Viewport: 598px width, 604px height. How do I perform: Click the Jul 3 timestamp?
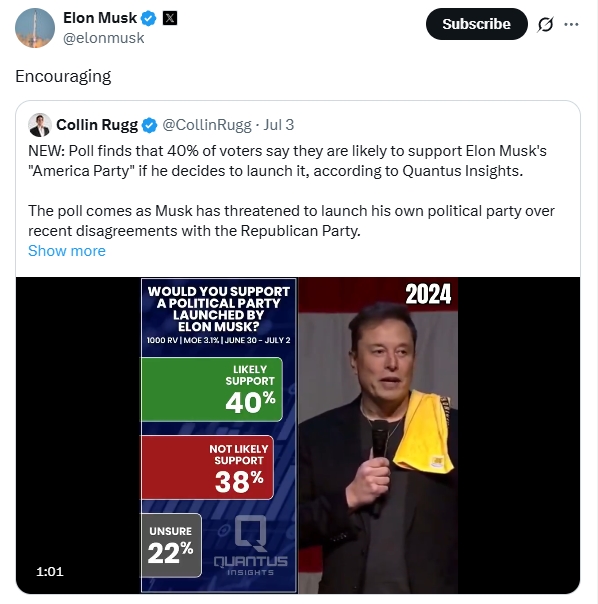279,125
